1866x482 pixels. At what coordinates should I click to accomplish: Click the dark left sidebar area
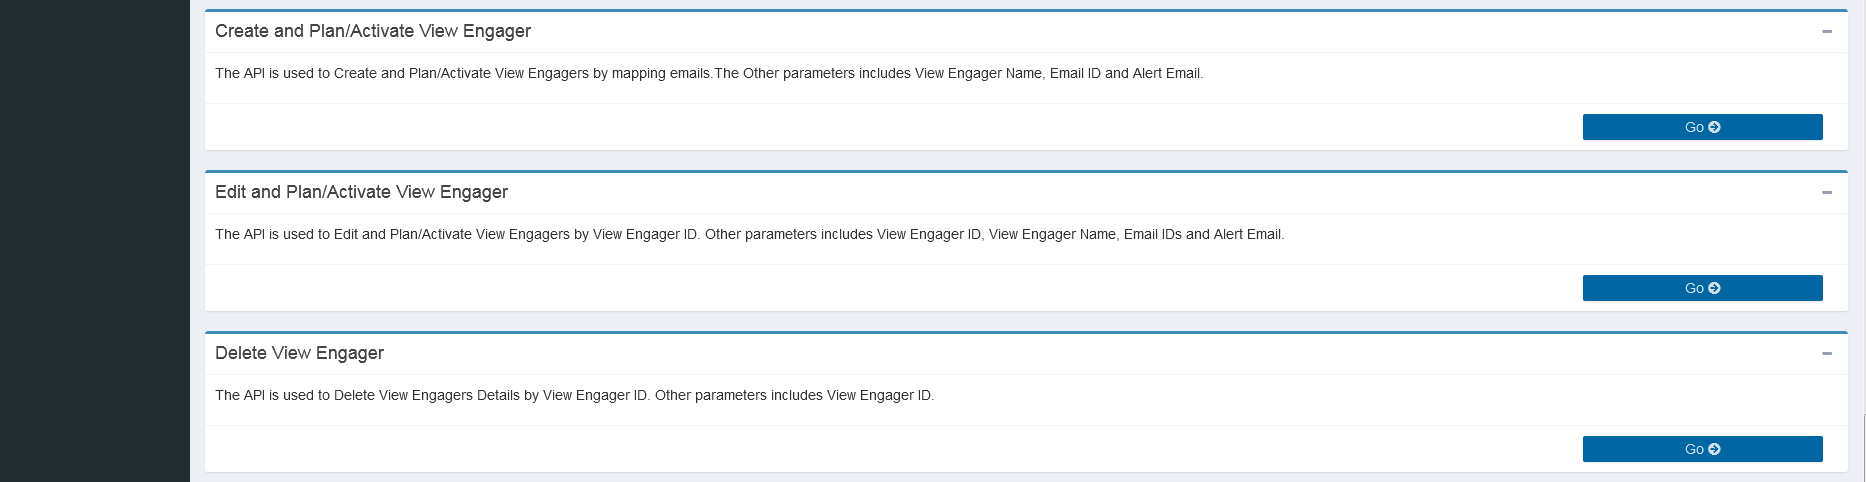point(94,240)
